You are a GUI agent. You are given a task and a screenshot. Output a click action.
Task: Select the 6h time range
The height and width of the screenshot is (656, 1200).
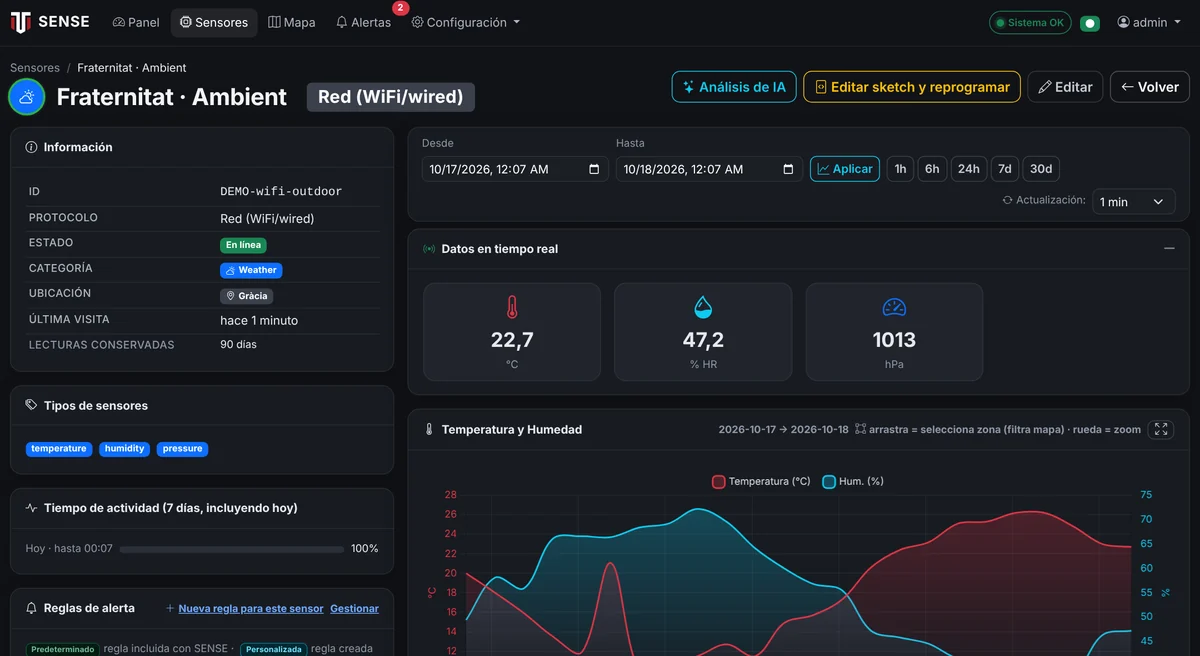932,169
